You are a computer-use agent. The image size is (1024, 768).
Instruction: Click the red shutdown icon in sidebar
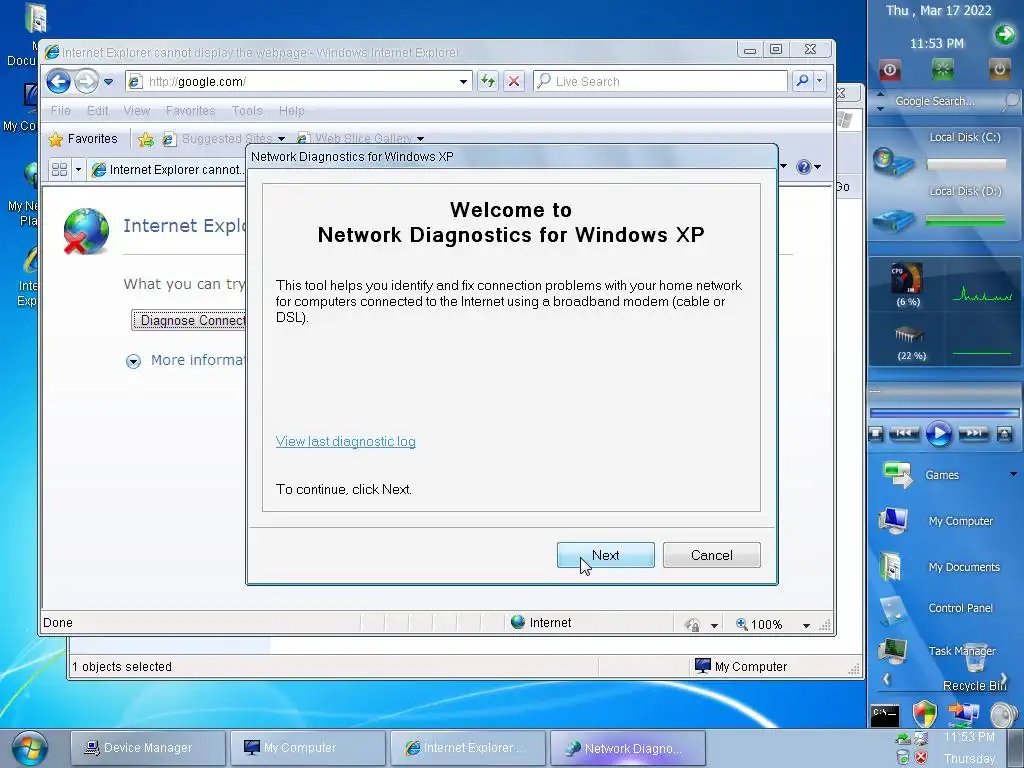(889, 69)
